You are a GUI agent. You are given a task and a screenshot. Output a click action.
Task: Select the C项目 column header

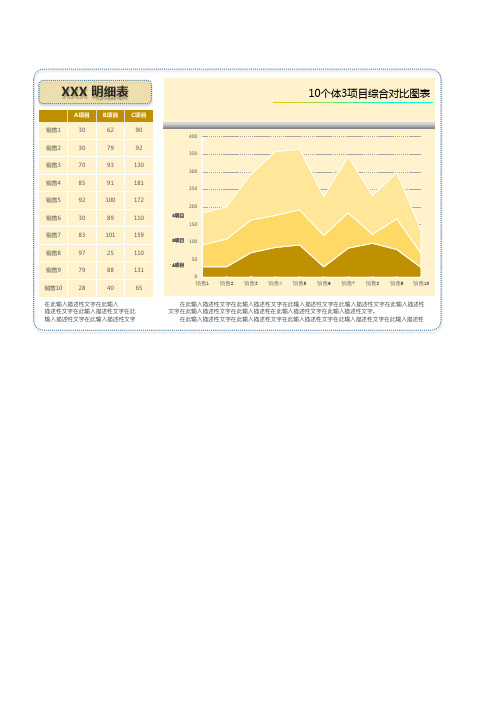click(139, 116)
